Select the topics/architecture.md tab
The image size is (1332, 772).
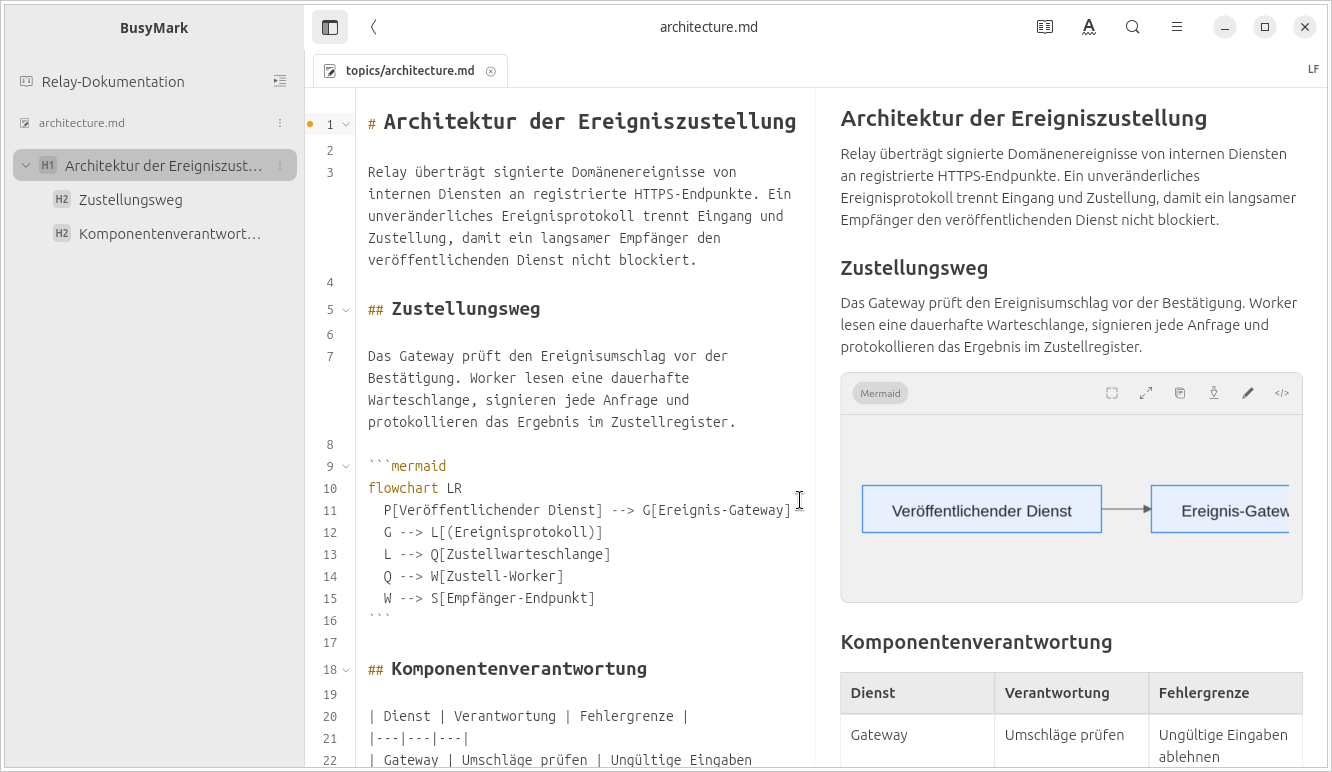tap(410, 71)
